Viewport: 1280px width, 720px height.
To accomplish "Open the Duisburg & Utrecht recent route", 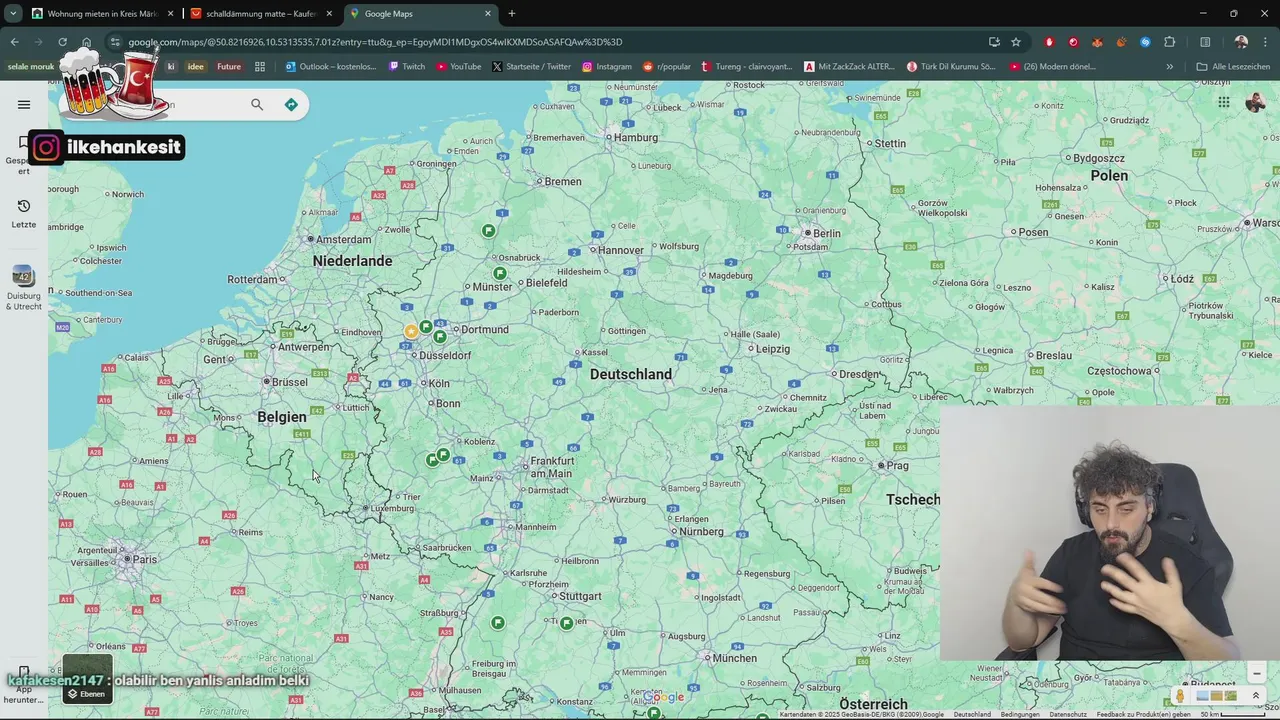I will point(24,288).
